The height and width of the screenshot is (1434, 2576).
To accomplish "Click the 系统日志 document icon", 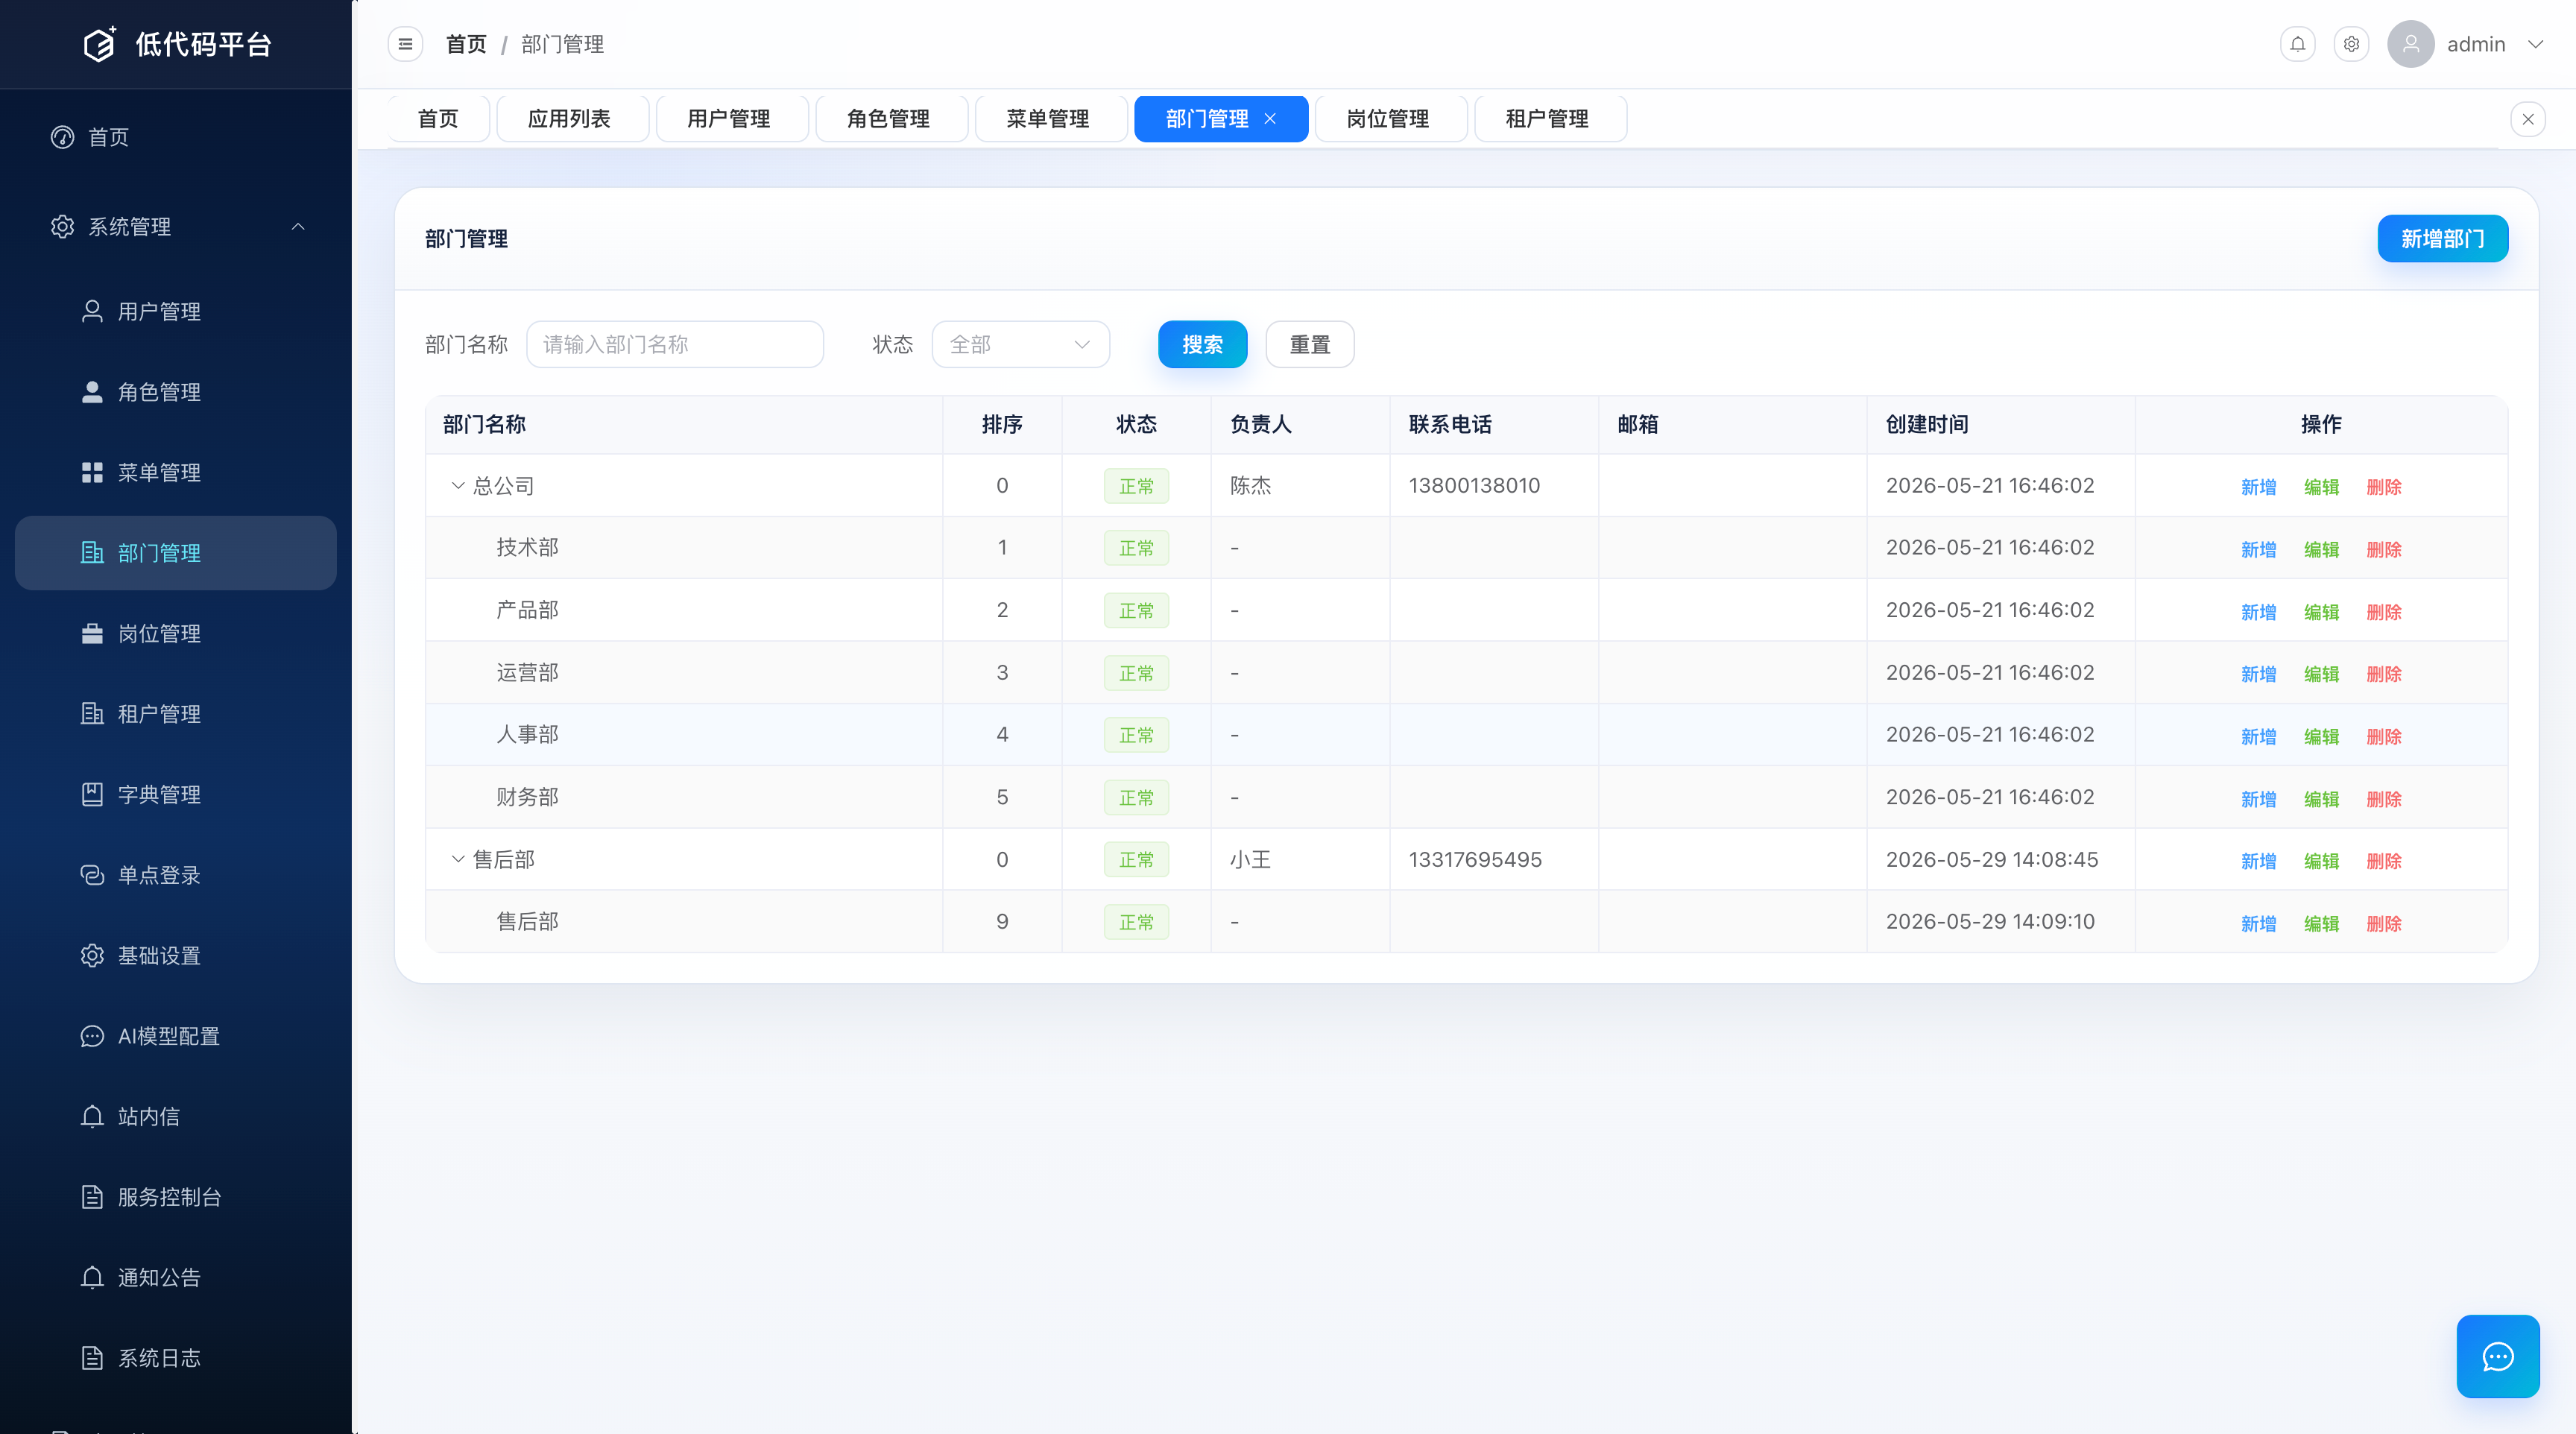I will pyautogui.click(x=92, y=1358).
